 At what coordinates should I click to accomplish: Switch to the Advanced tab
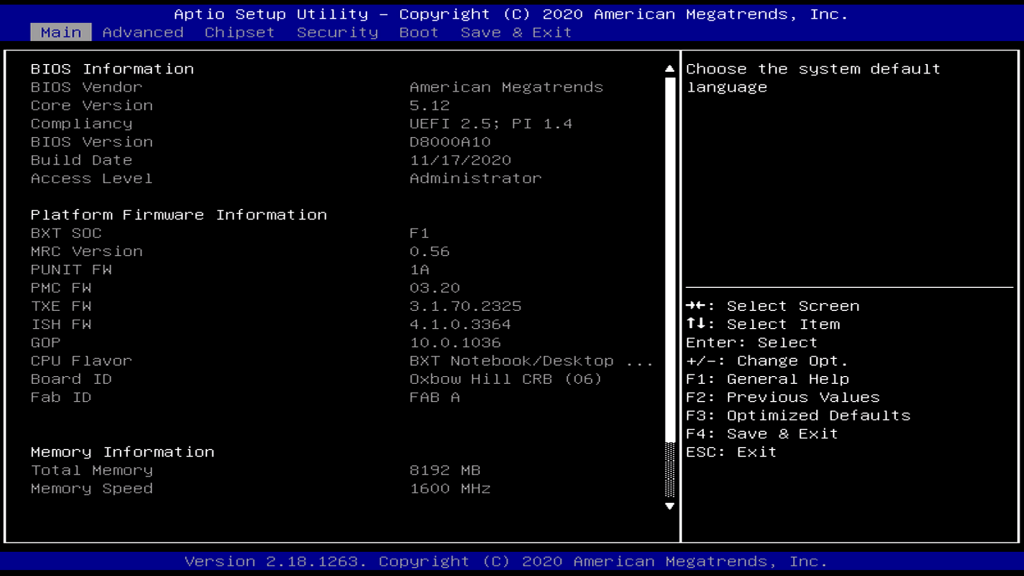pos(143,32)
